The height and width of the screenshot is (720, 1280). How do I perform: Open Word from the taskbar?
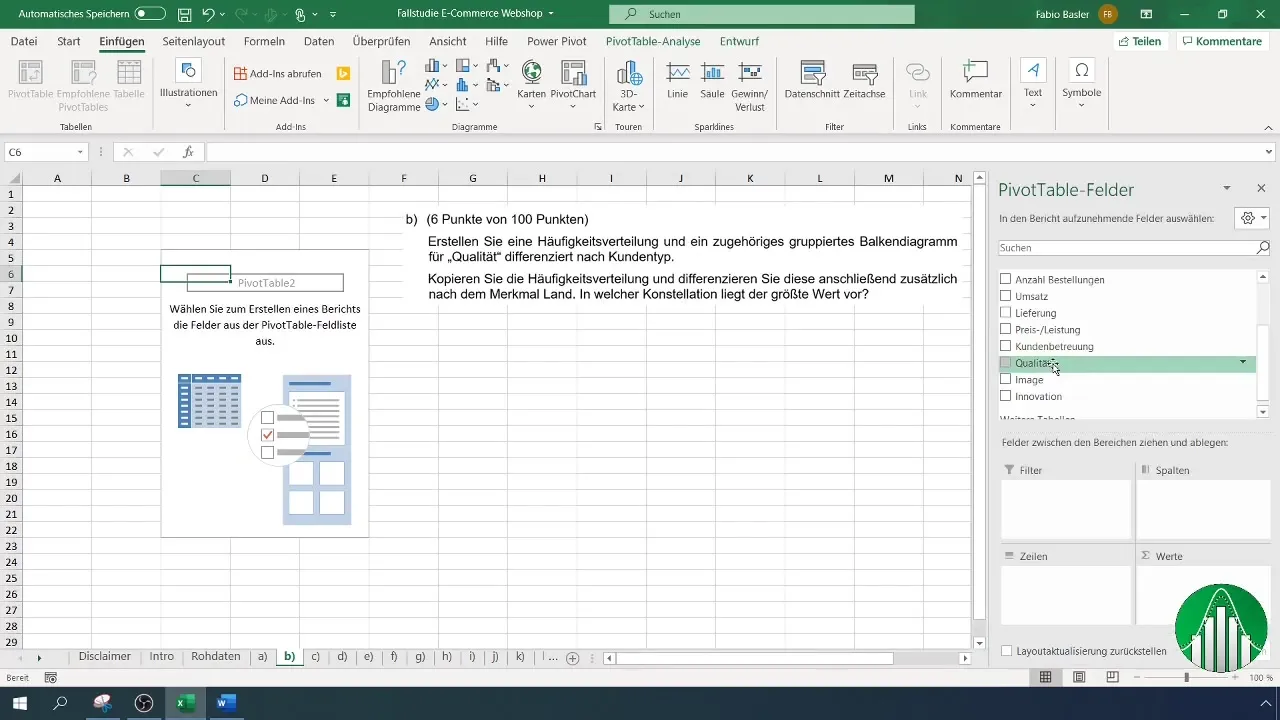pyautogui.click(x=226, y=703)
